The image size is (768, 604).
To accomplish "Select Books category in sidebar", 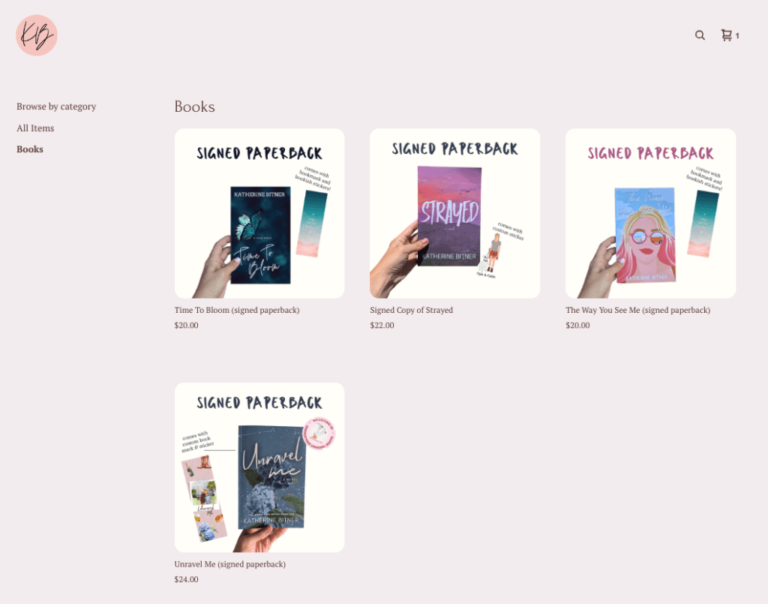I will (x=30, y=149).
